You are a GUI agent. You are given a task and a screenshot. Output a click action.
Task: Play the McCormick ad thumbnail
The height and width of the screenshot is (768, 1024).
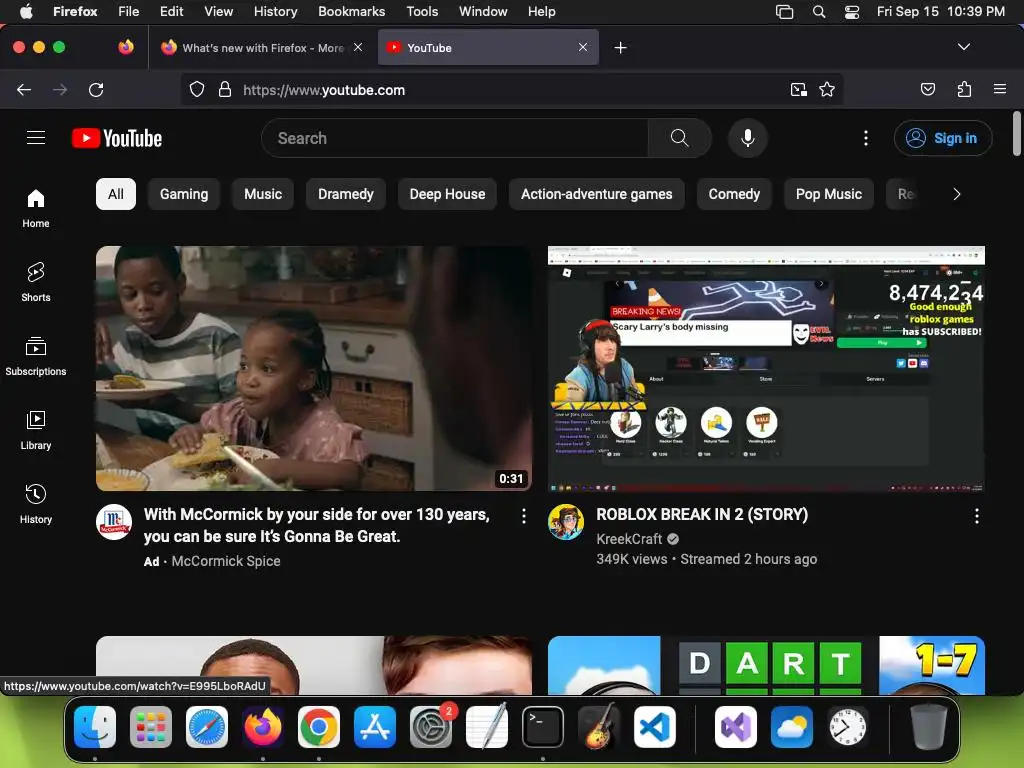tap(313, 368)
